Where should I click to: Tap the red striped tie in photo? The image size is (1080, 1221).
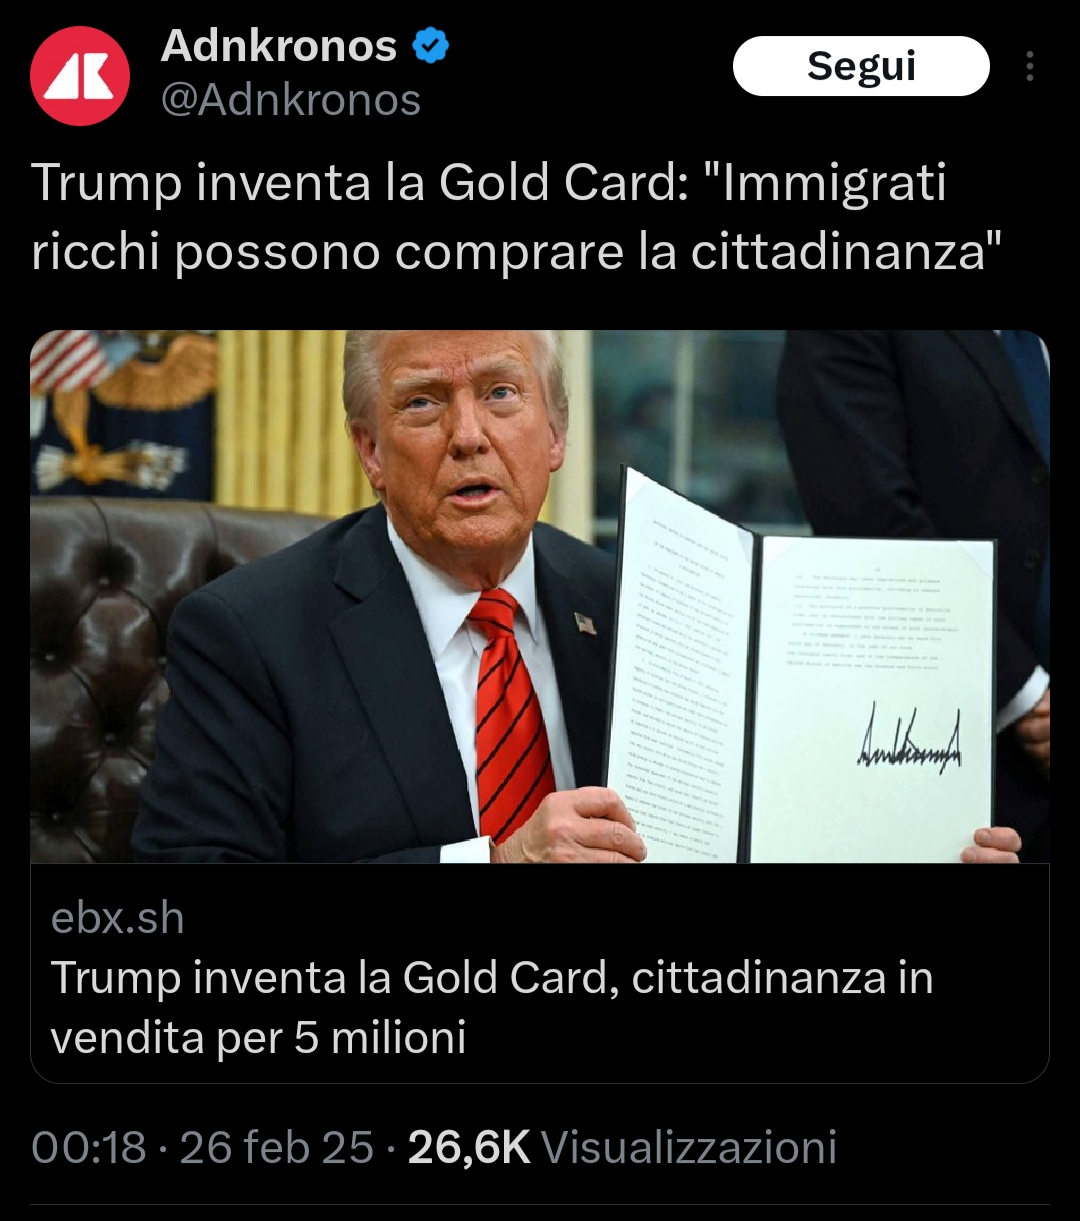click(509, 714)
